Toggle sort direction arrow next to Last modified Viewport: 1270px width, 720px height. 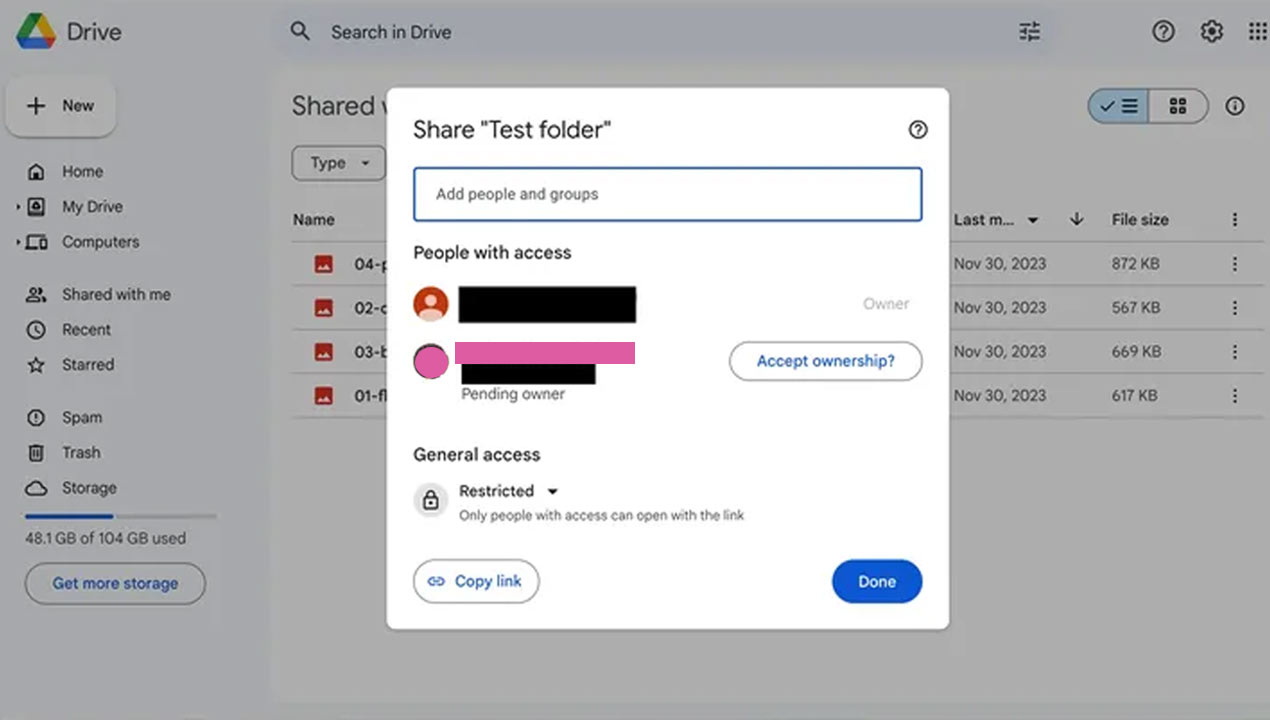point(1075,219)
